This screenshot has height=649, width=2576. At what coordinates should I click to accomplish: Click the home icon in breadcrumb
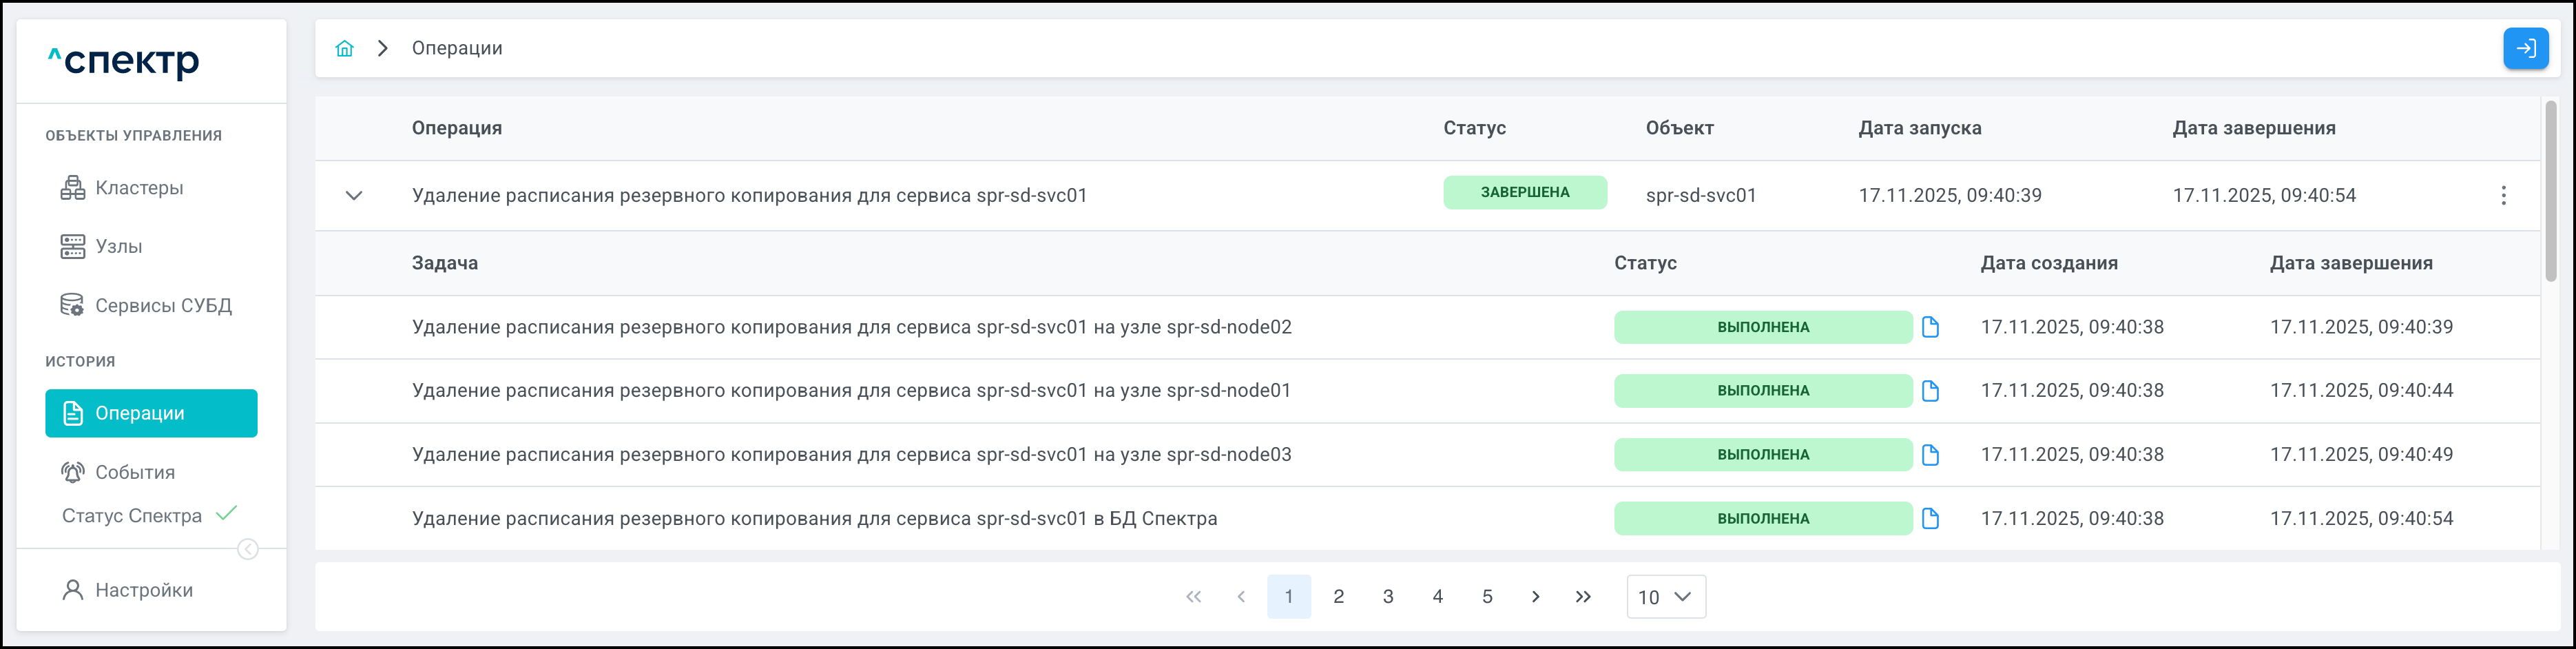tap(344, 48)
